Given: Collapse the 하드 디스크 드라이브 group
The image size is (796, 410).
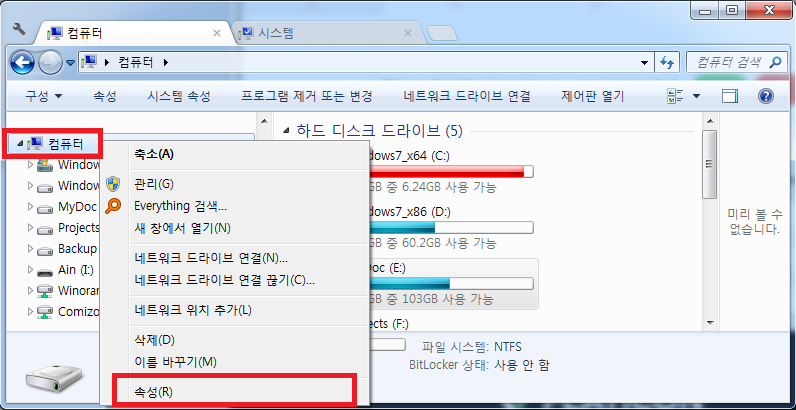Looking at the screenshot, I should pyautogui.click(x=286, y=131).
